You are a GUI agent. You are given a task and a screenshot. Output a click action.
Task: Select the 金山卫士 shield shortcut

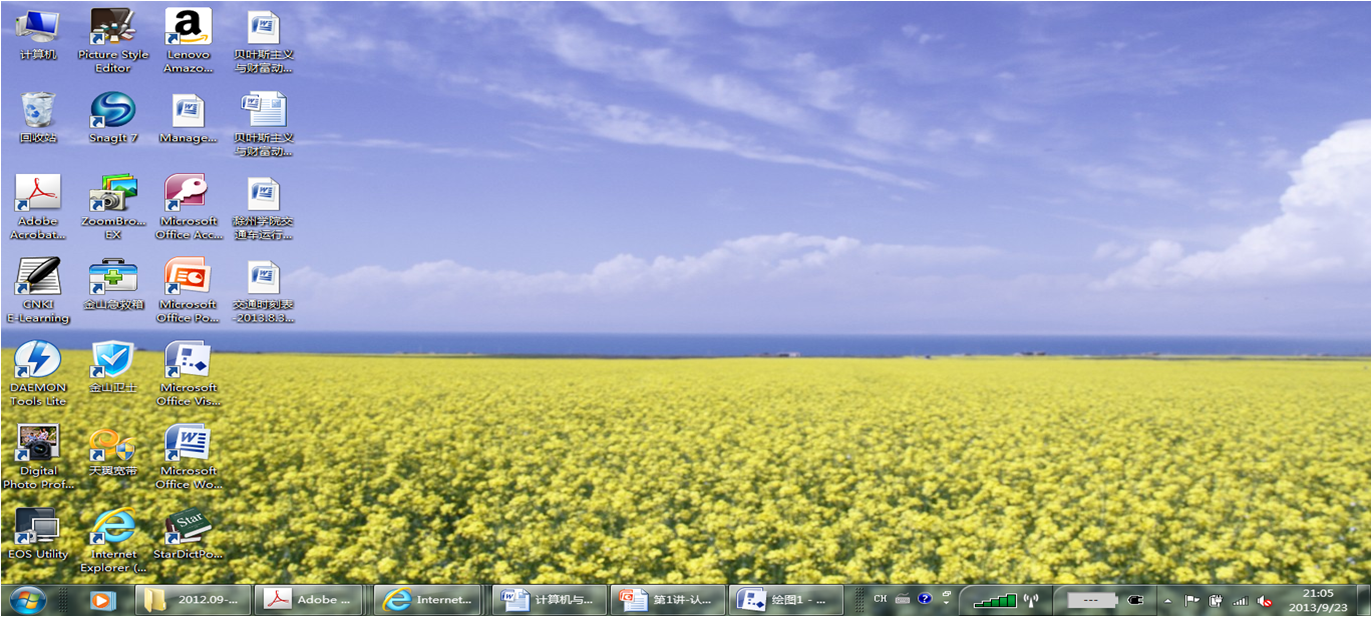[x=113, y=366]
